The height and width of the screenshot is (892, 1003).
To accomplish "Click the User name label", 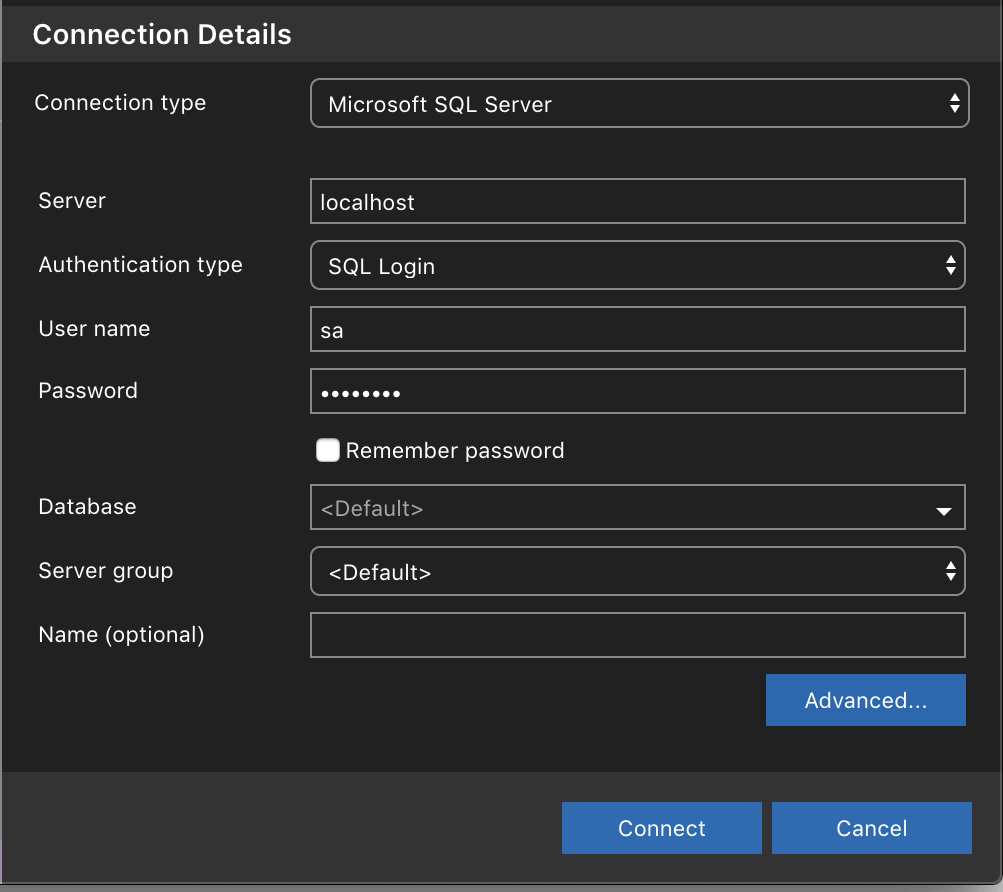I will pos(94,329).
